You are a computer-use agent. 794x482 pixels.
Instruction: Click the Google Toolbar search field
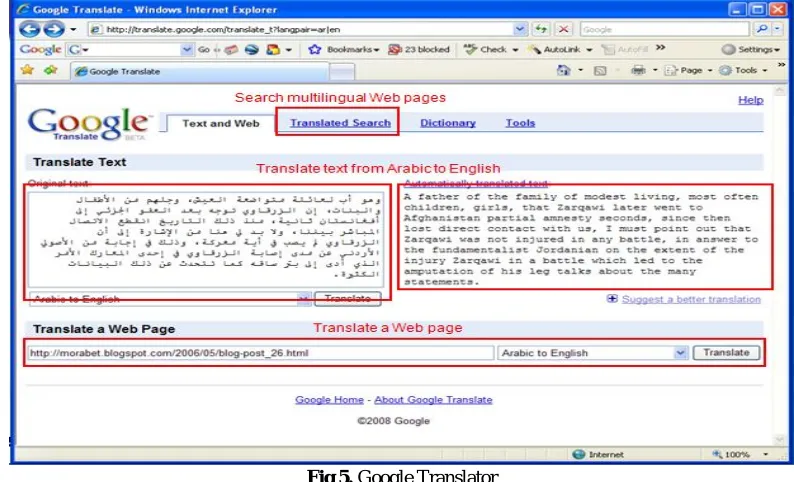[x=130, y=50]
